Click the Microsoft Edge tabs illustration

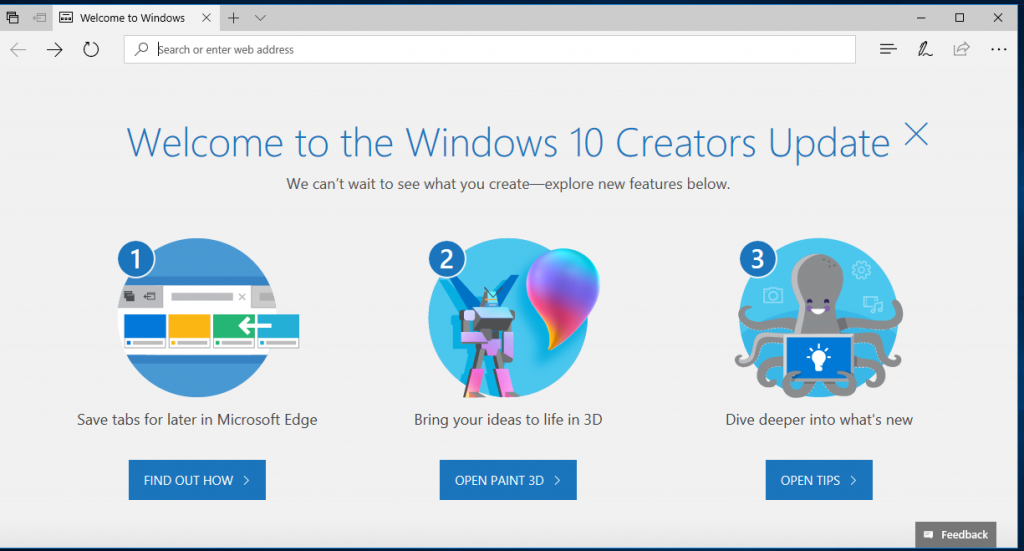click(208, 317)
